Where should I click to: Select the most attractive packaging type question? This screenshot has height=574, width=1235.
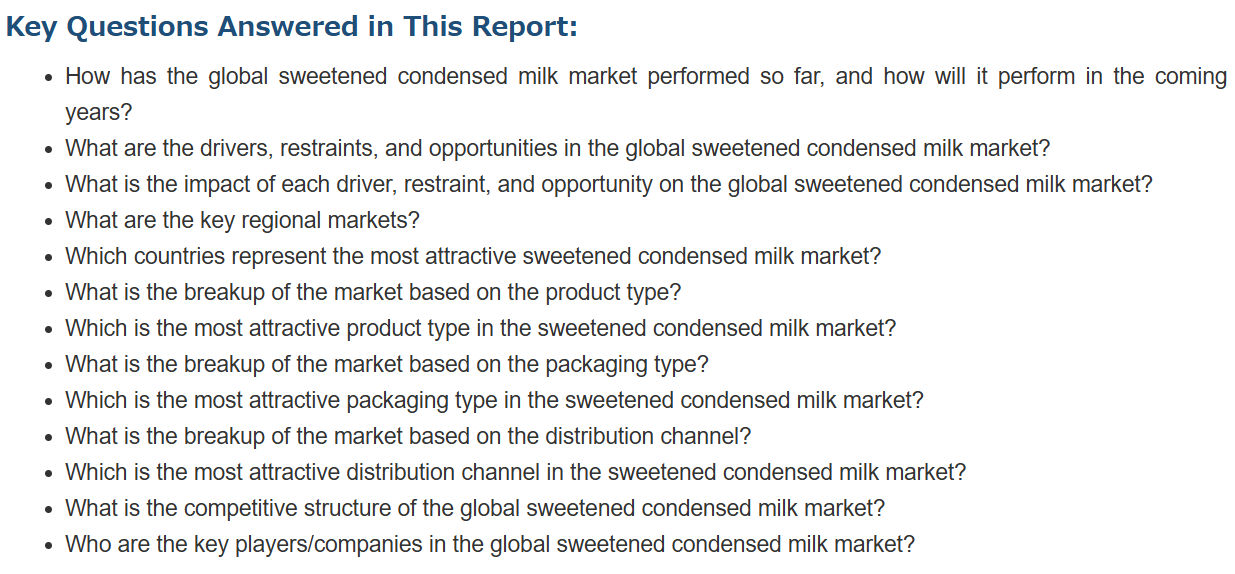click(494, 400)
